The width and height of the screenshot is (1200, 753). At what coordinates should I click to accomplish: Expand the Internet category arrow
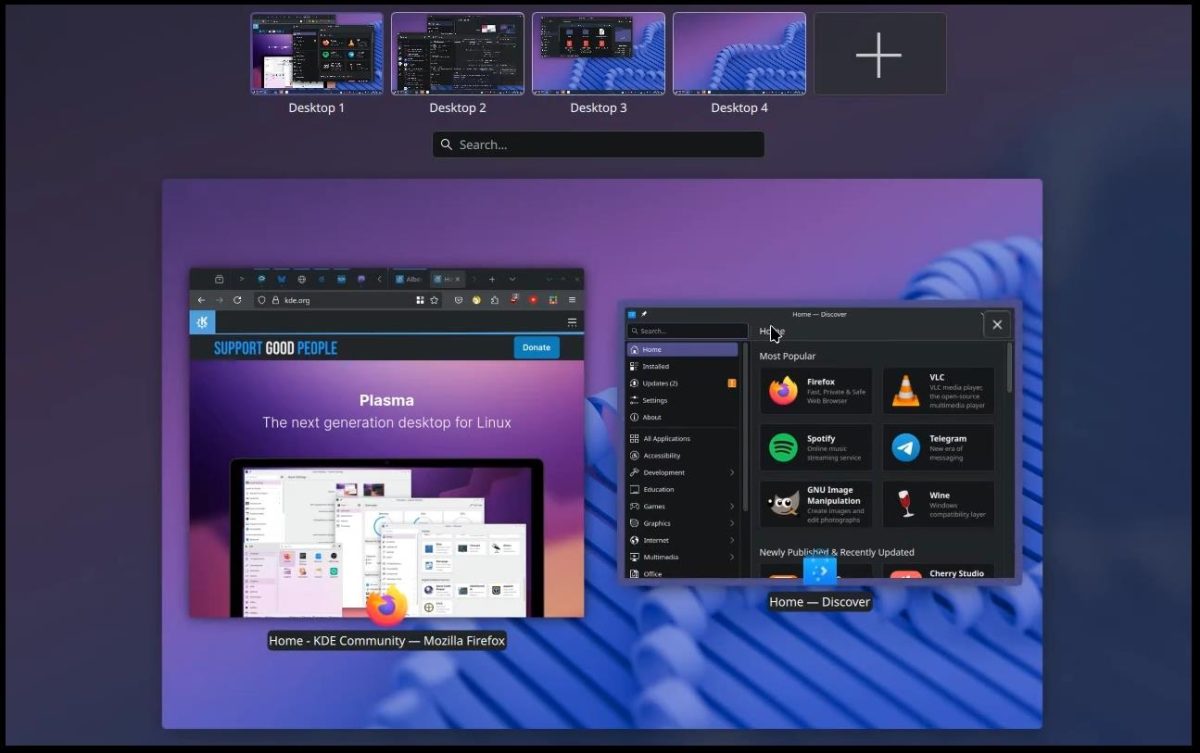point(732,540)
